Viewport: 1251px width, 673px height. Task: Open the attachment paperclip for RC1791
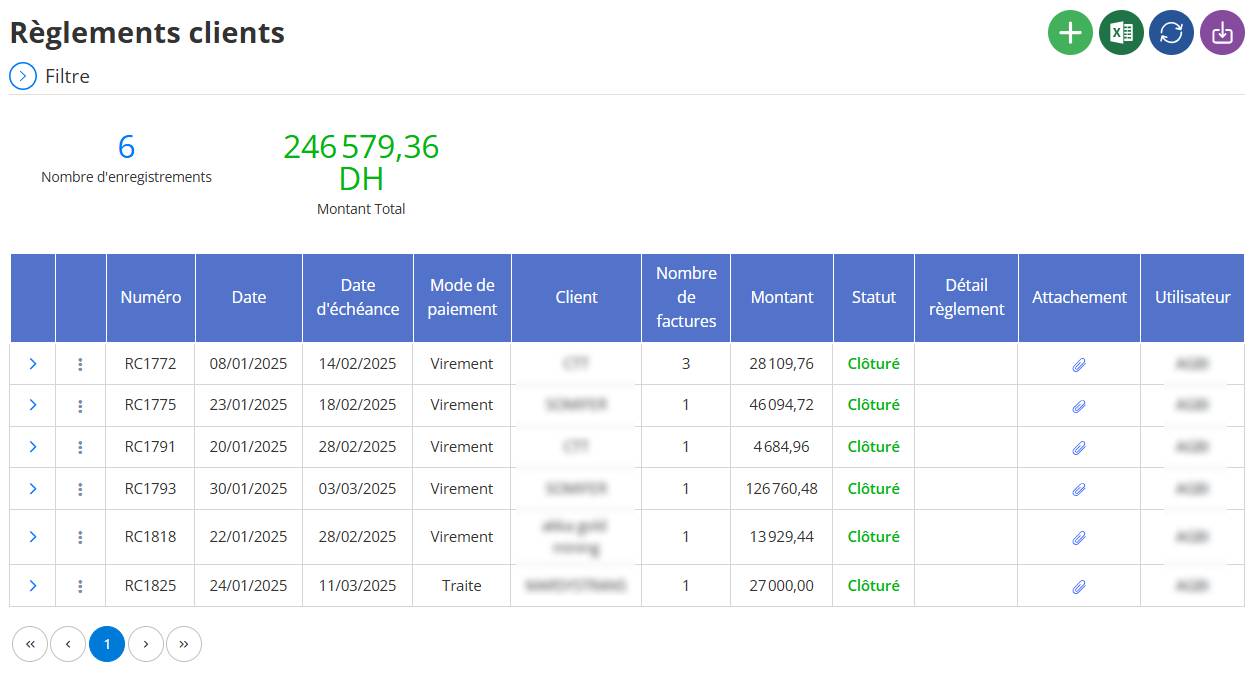tap(1079, 448)
